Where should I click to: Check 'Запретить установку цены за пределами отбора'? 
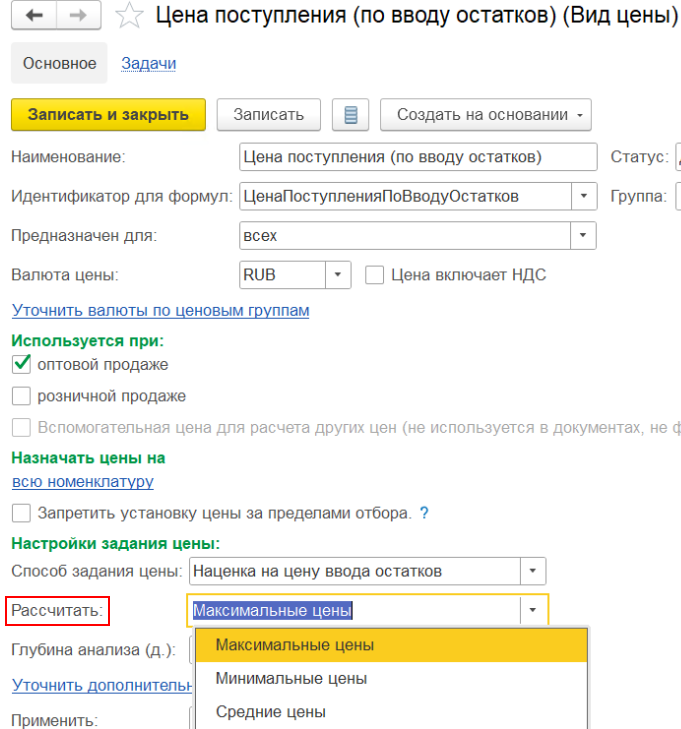coord(21,513)
